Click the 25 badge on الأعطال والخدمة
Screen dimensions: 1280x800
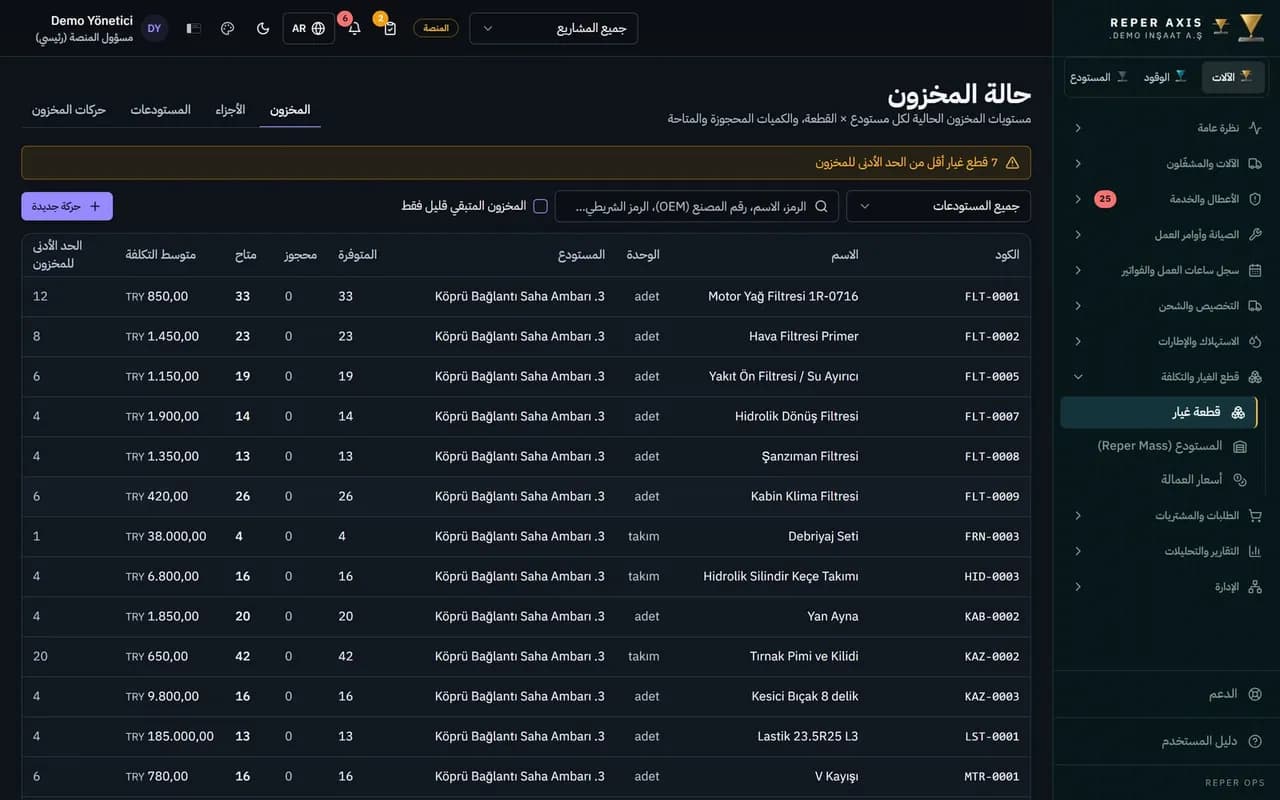point(1105,199)
